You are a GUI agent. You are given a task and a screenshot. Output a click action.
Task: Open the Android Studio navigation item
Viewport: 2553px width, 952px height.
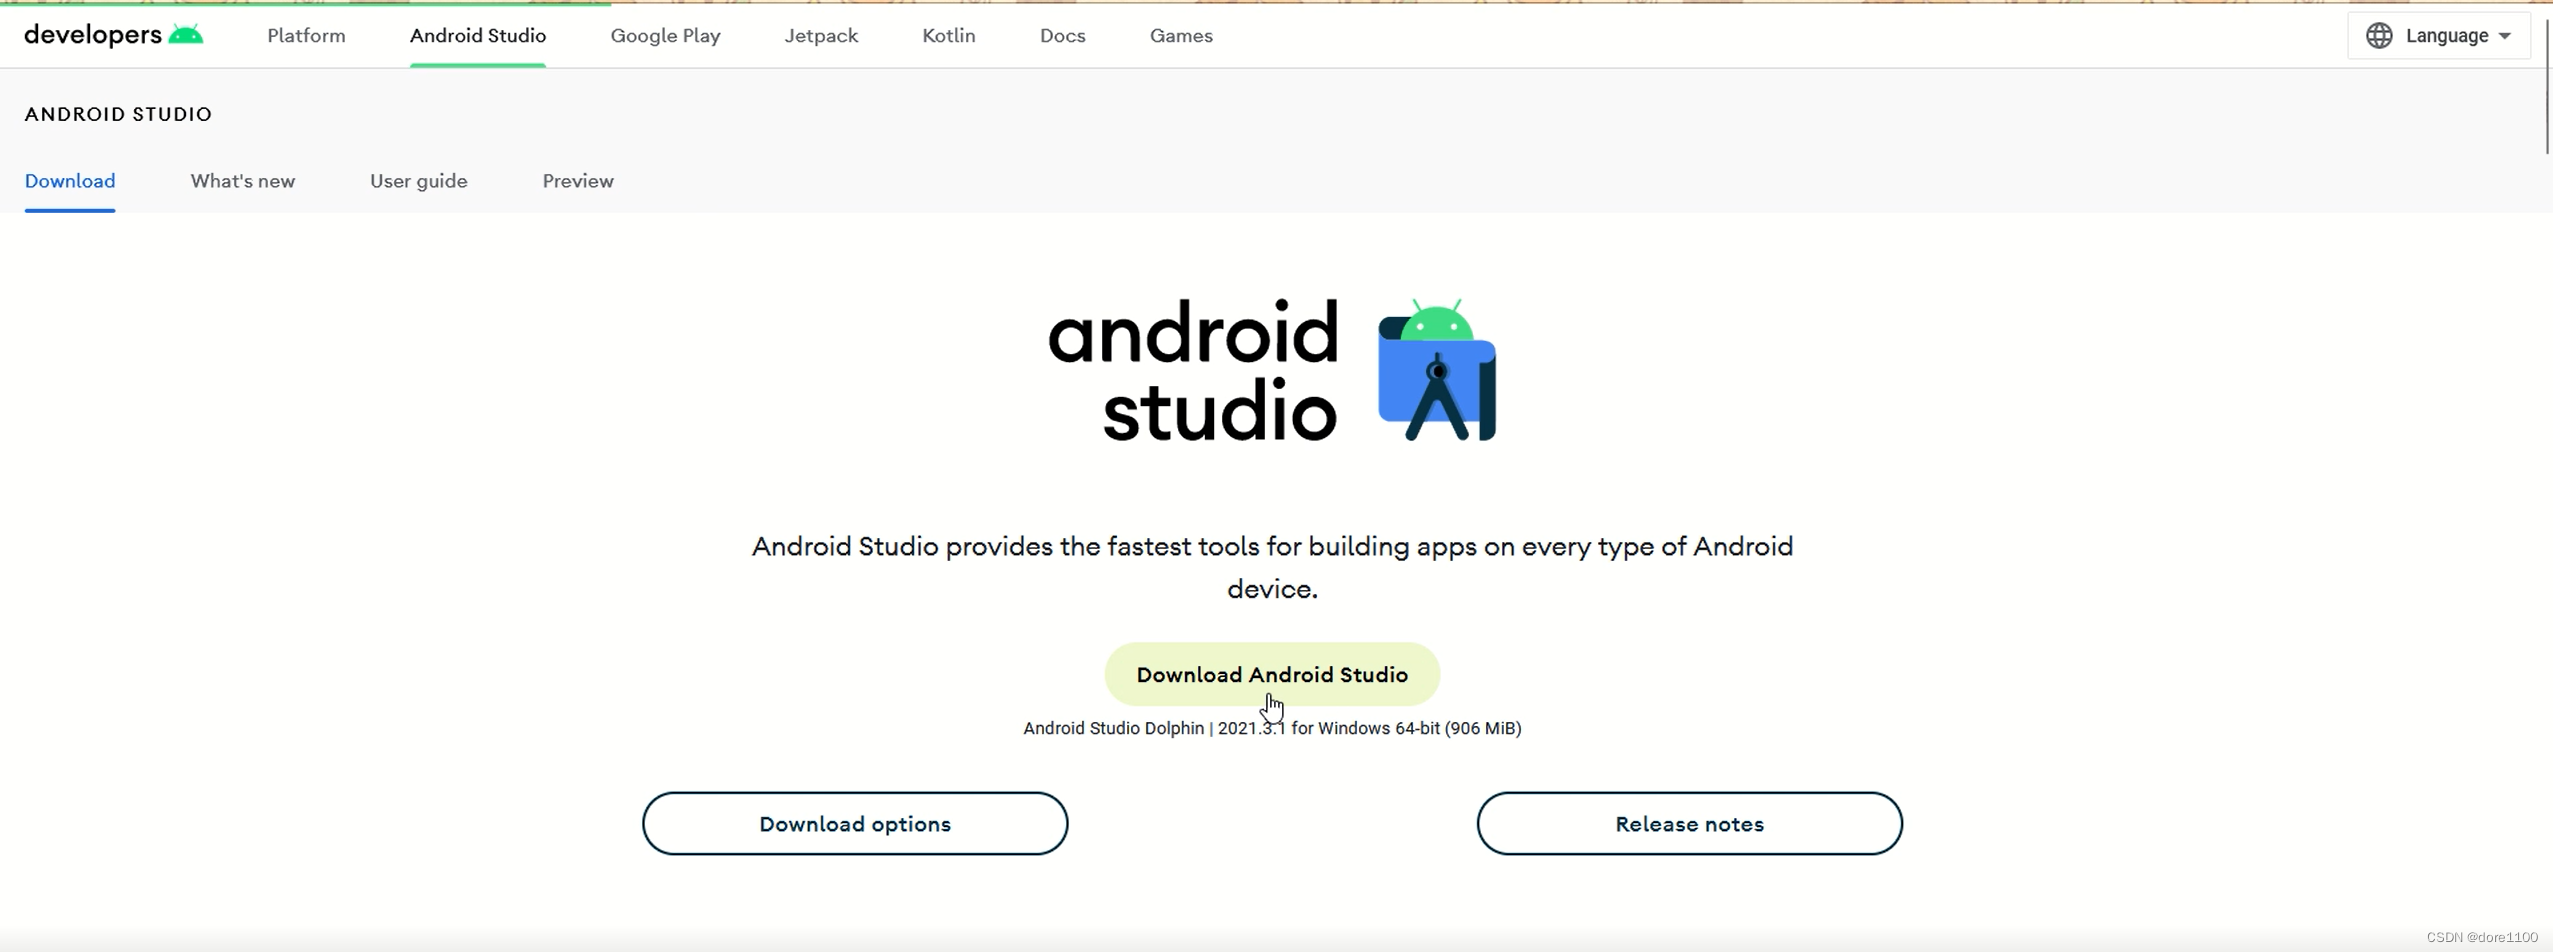478,36
